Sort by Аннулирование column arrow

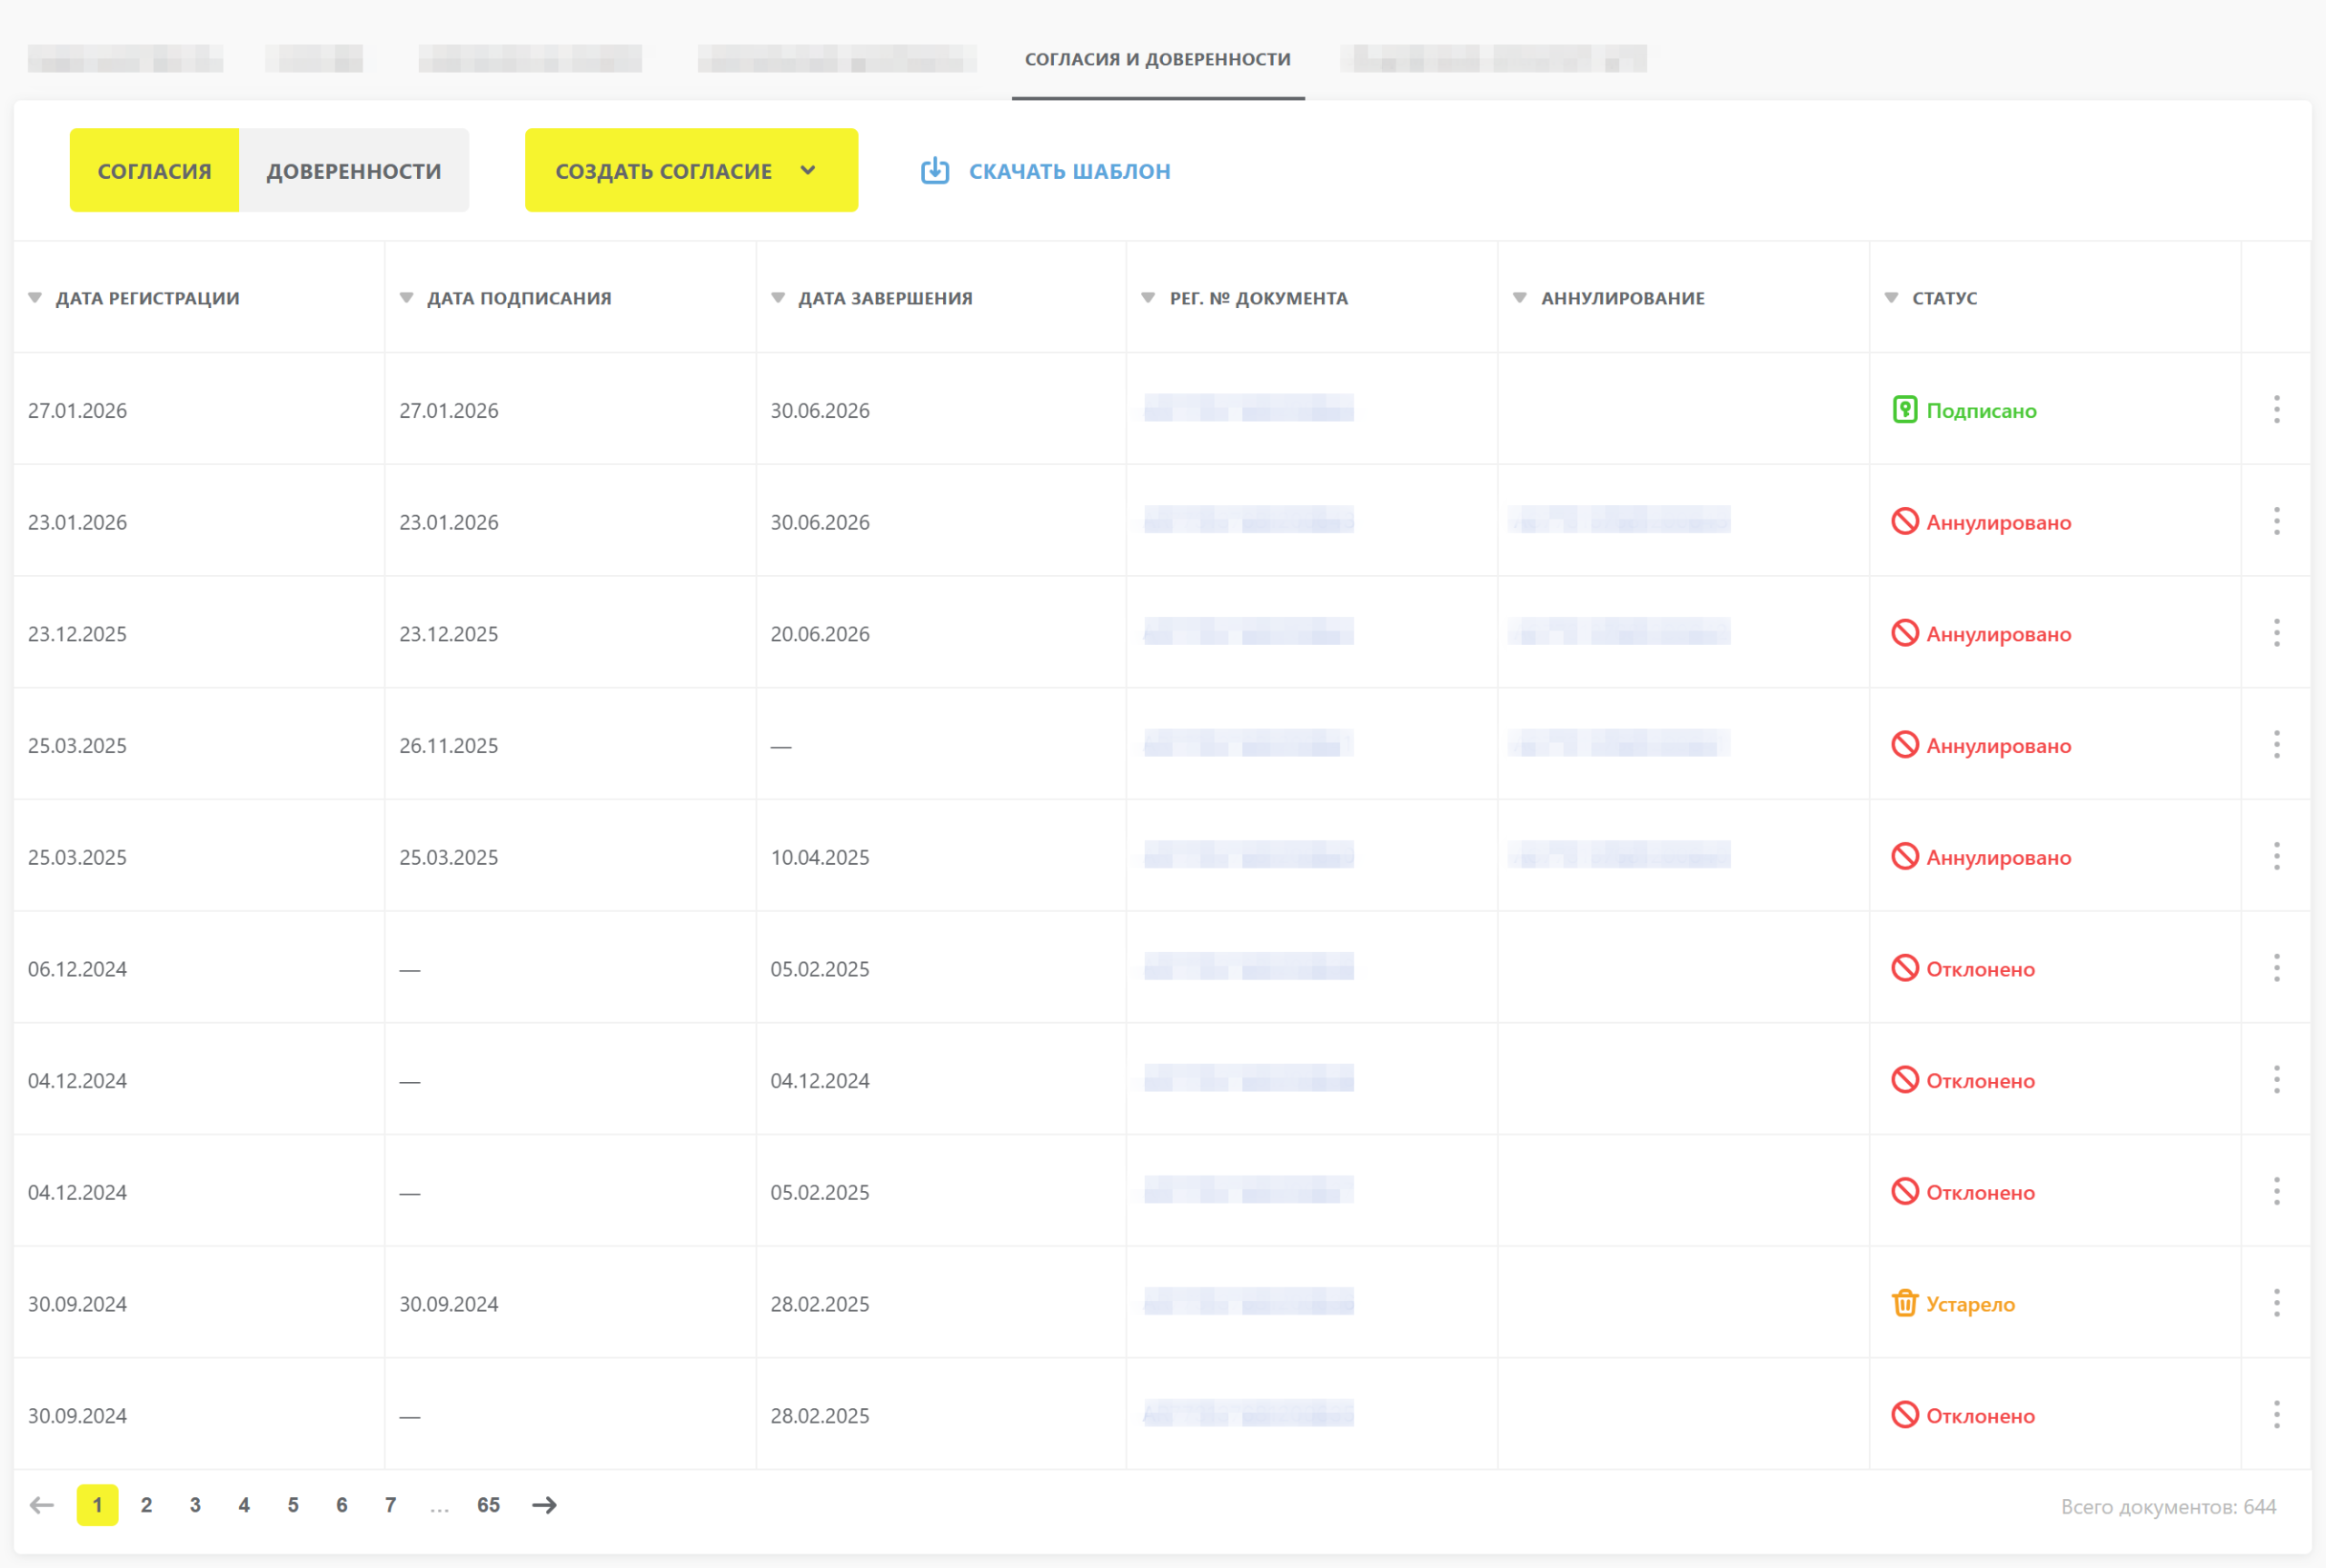pos(1519,298)
